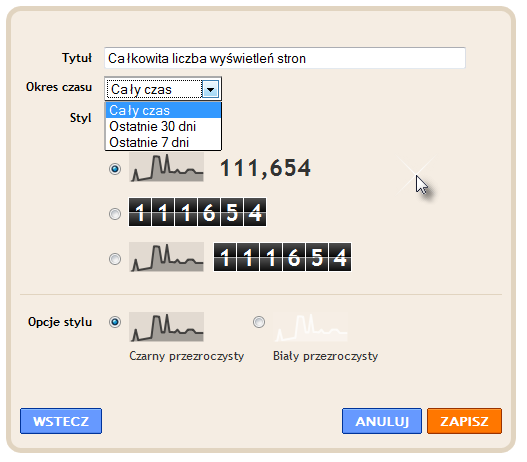Choose the Biały przezroczysty radio button
527x462 pixels.
(259, 322)
